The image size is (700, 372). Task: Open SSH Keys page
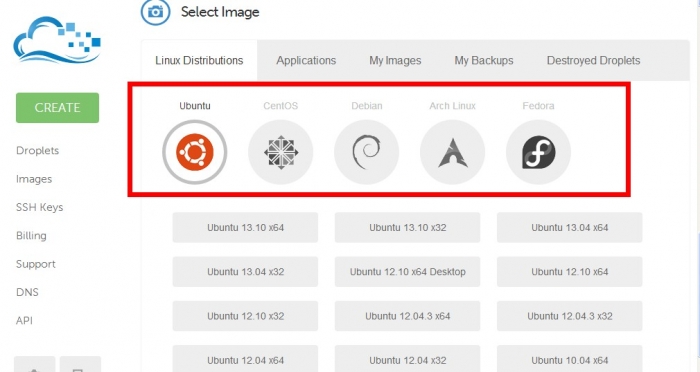click(39, 207)
